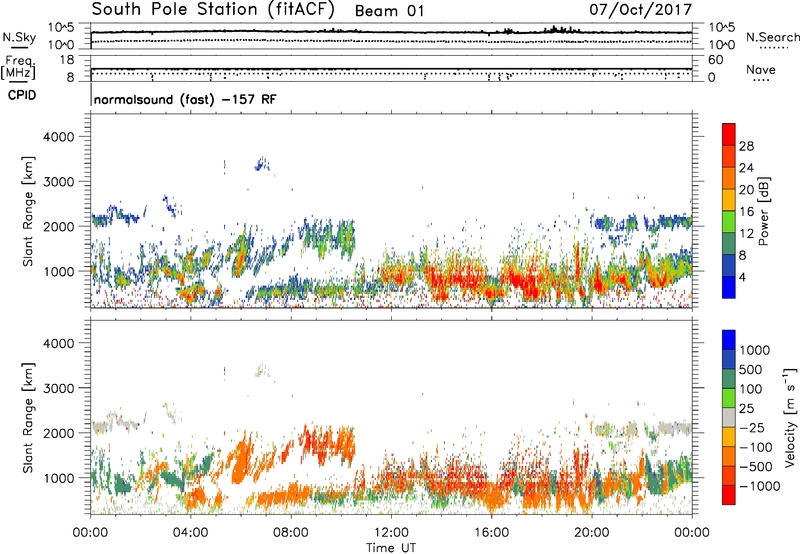
Task: Click the N.Sky legend label
Action: point(19,37)
